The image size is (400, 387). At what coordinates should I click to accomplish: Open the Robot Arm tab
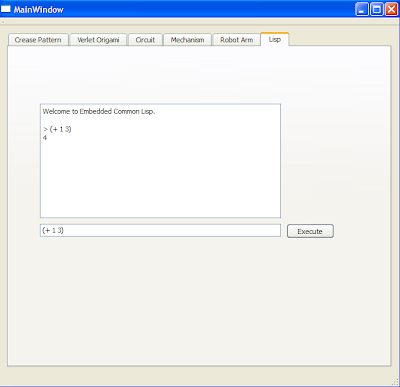pos(236,40)
